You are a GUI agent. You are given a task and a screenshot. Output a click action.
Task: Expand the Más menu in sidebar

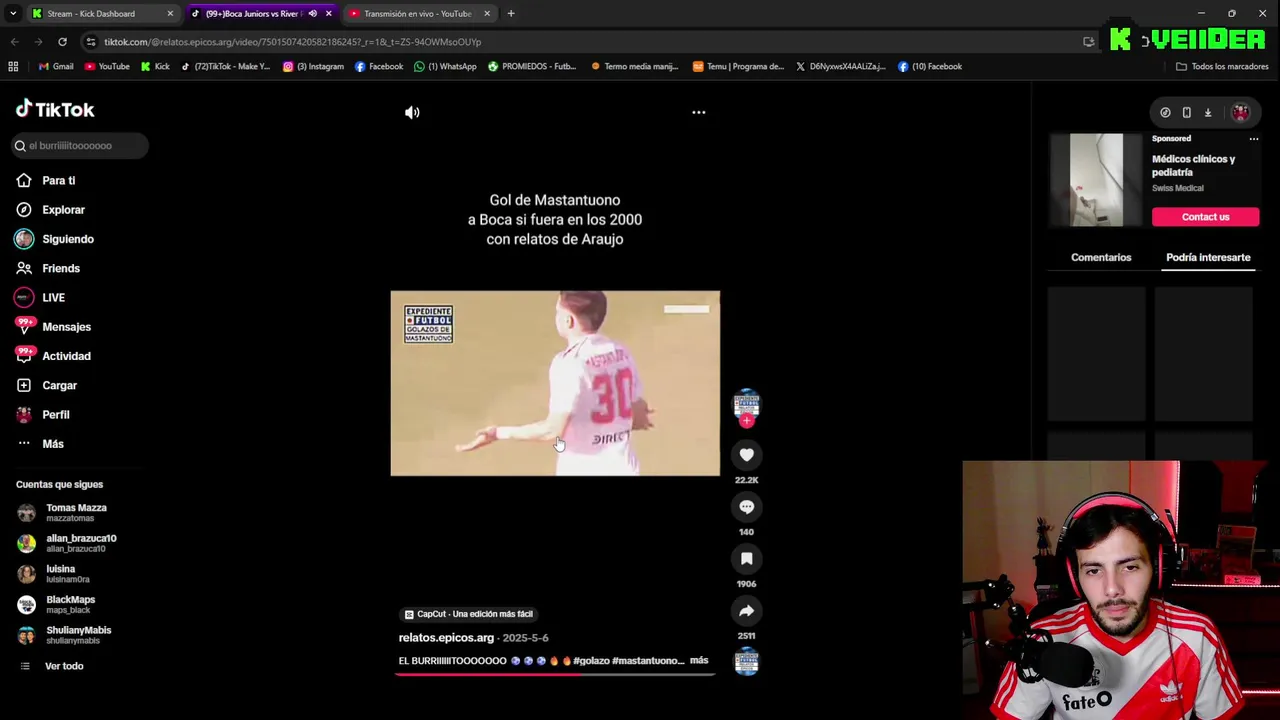[x=53, y=444]
